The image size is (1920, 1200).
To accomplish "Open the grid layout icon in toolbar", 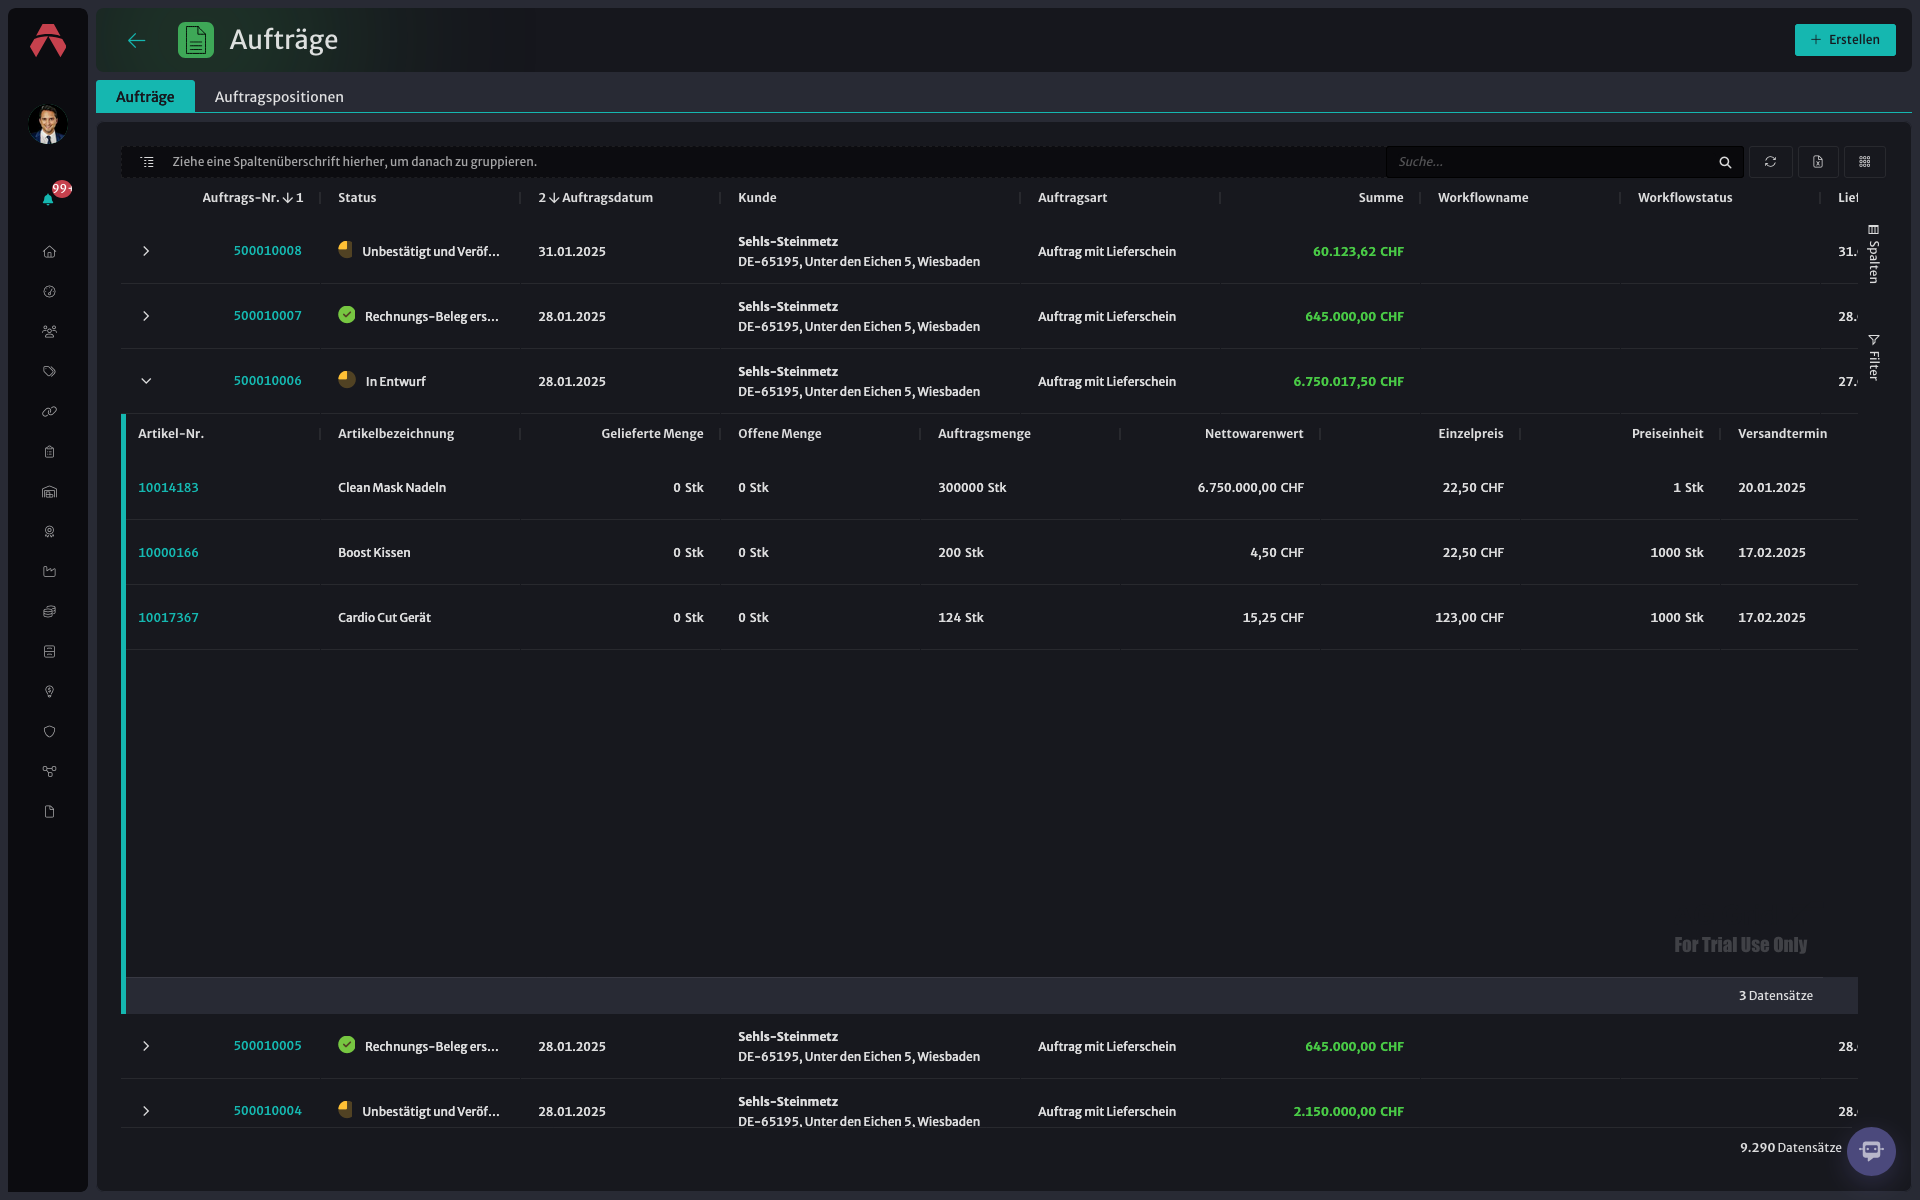I will pos(1865,161).
